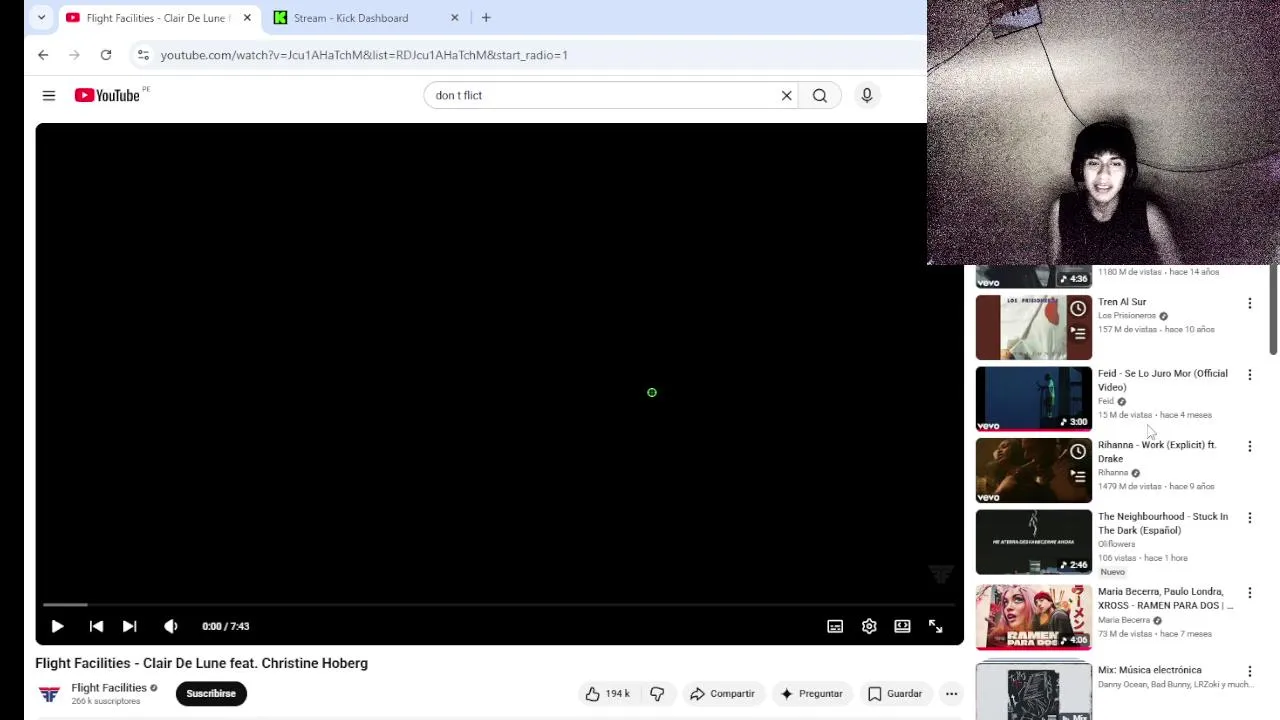This screenshot has width=1280, height=720.
Task: Click the video title Clair De Lune
Action: [x=201, y=663]
